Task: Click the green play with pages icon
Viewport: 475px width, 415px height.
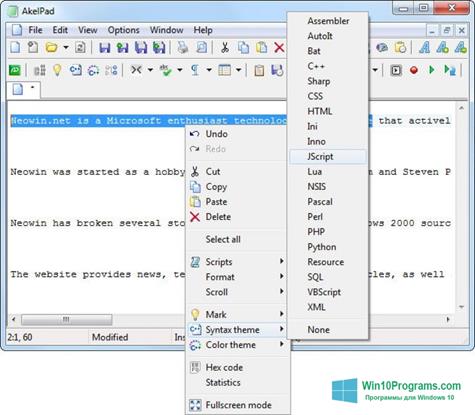Action: tap(450, 70)
